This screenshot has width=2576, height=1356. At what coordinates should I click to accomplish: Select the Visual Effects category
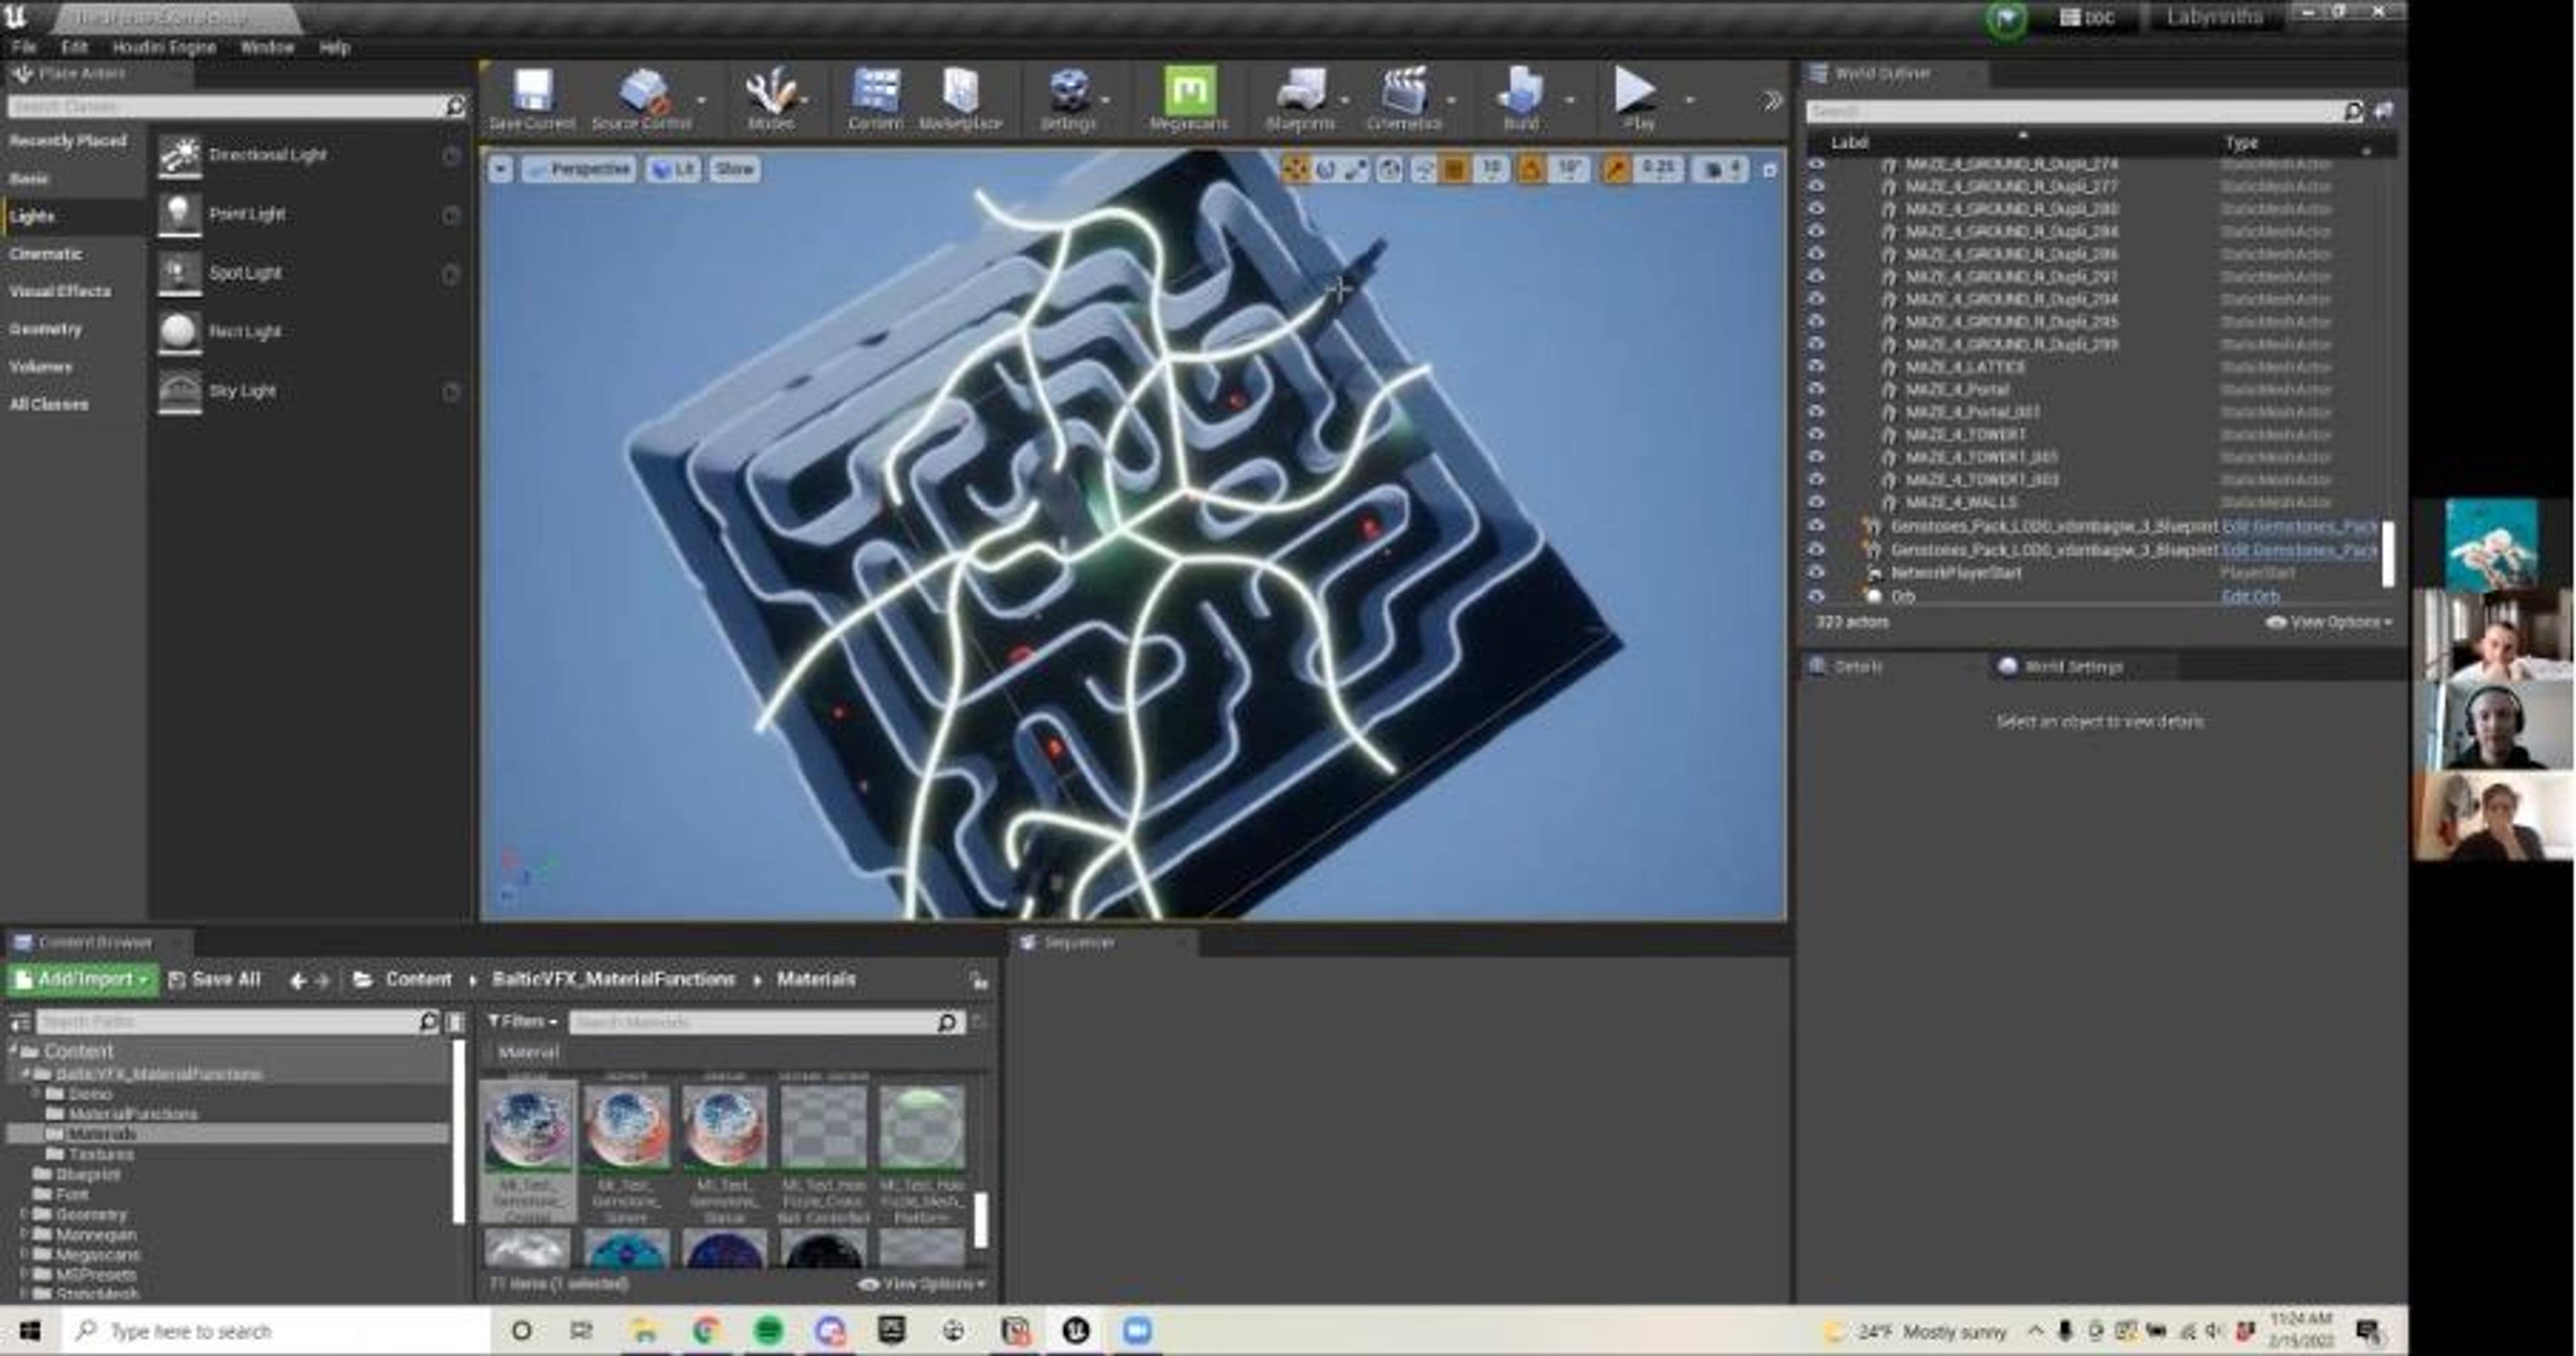60,291
